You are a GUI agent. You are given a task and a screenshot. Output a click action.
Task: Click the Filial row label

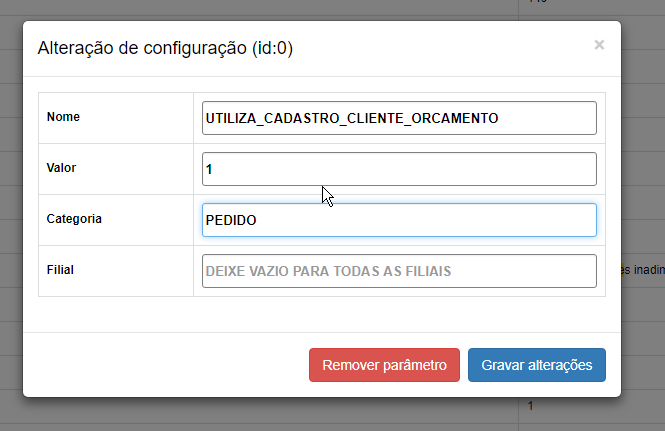click(60, 269)
